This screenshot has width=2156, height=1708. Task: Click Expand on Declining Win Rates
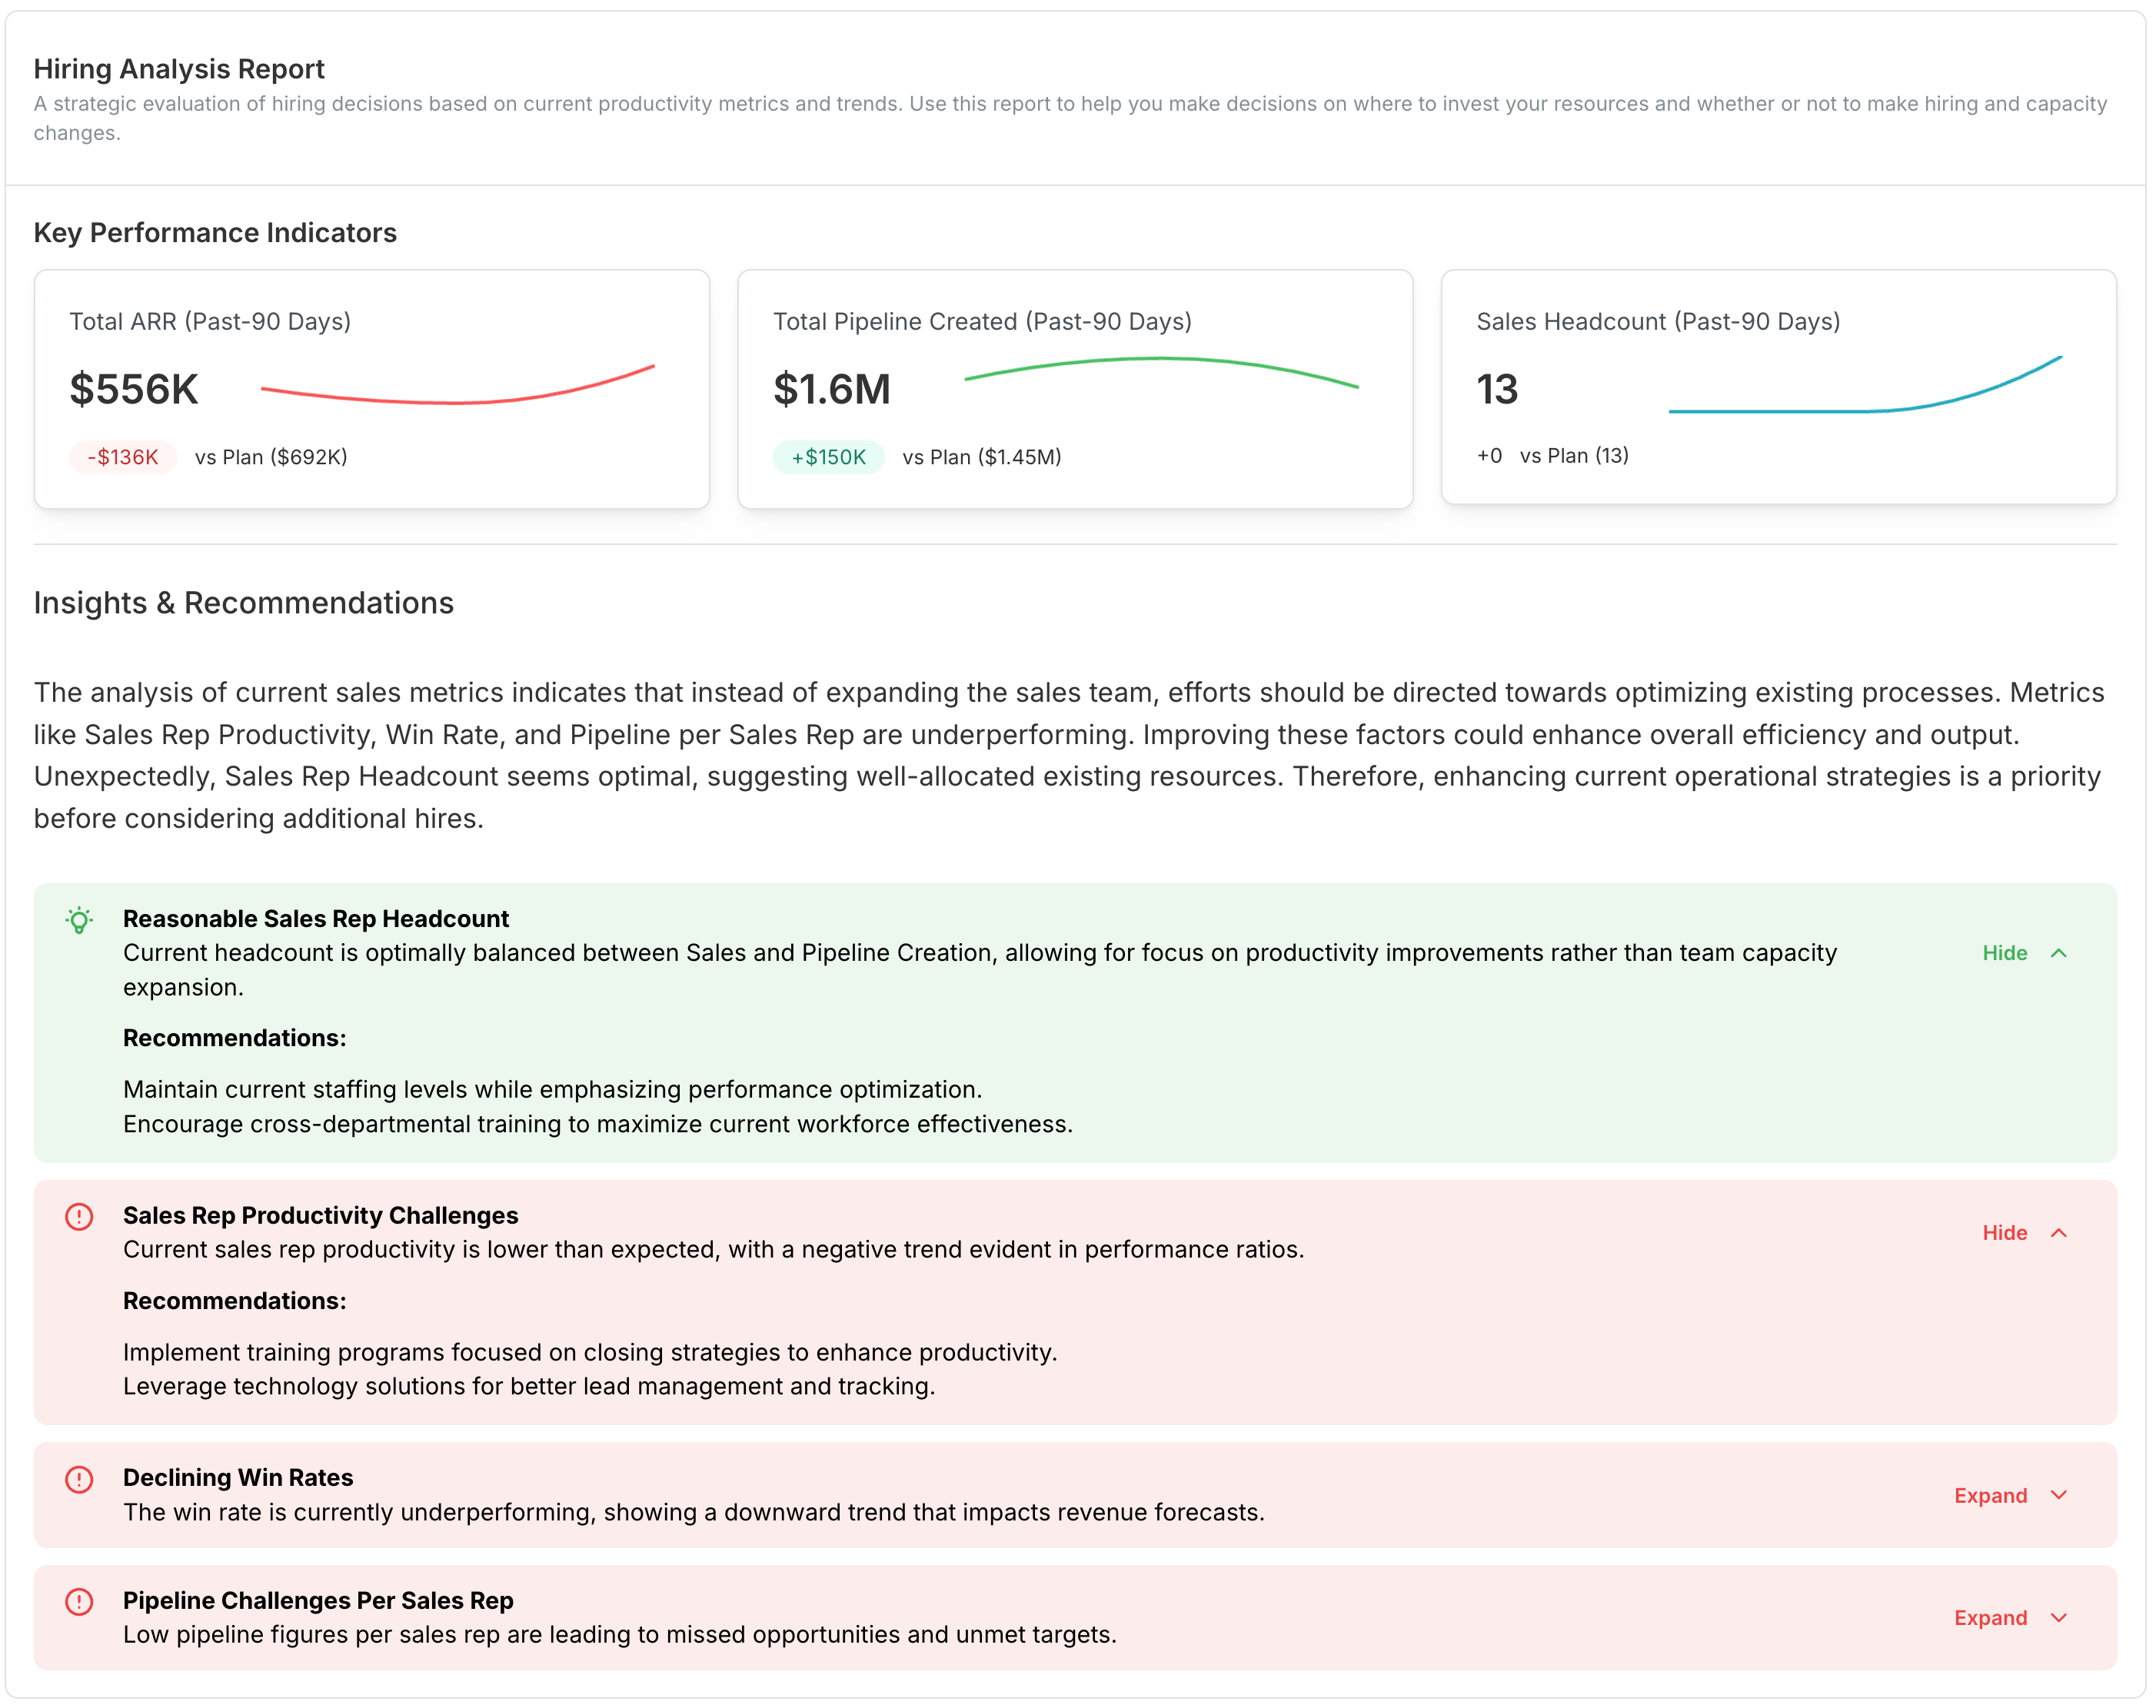[1991, 1496]
